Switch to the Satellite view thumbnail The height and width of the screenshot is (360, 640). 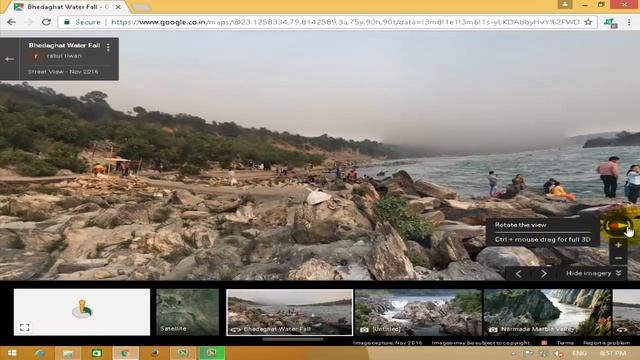click(187, 312)
